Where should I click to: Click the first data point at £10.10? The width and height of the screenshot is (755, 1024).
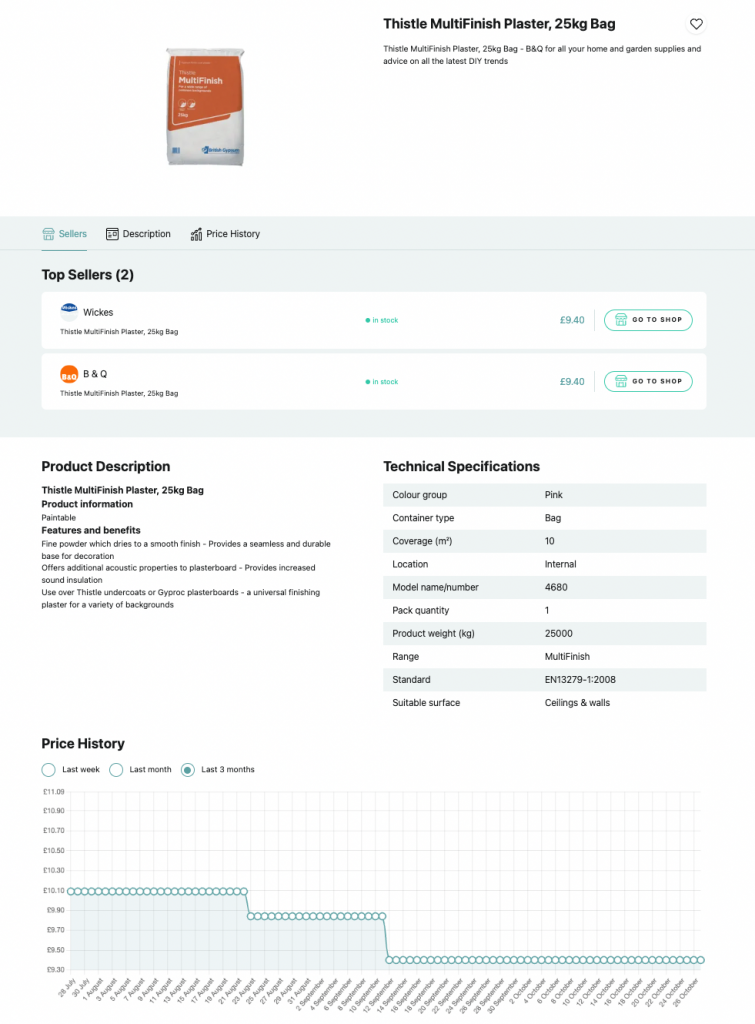(x=71, y=891)
